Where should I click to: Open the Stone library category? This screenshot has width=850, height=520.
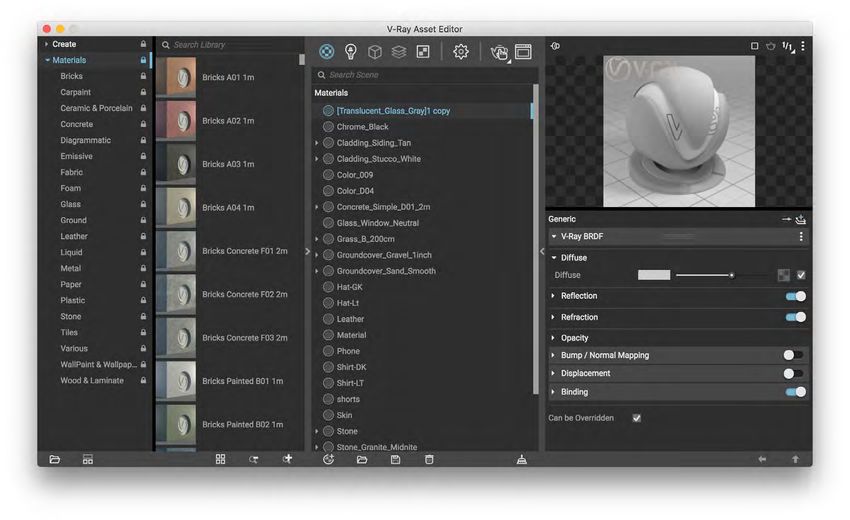[70, 317]
